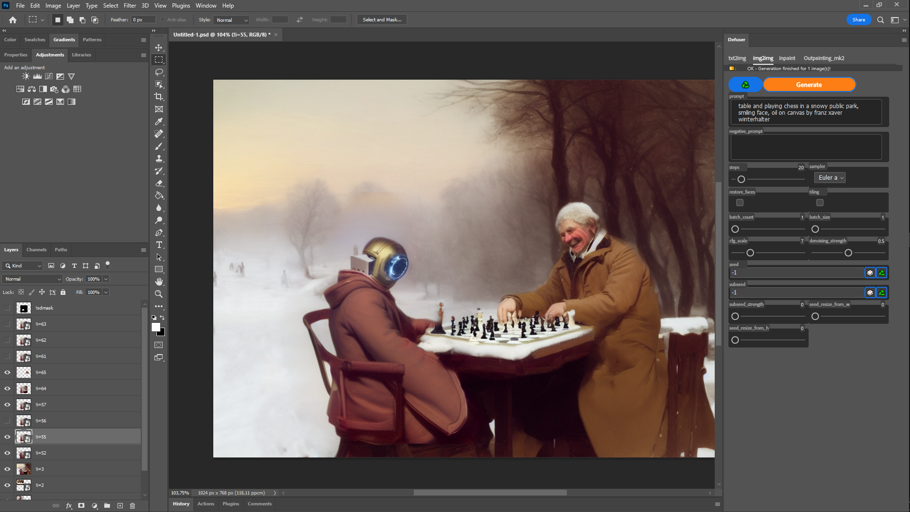910x512 pixels.
Task: Select the Lasso tool
Action: [159, 72]
